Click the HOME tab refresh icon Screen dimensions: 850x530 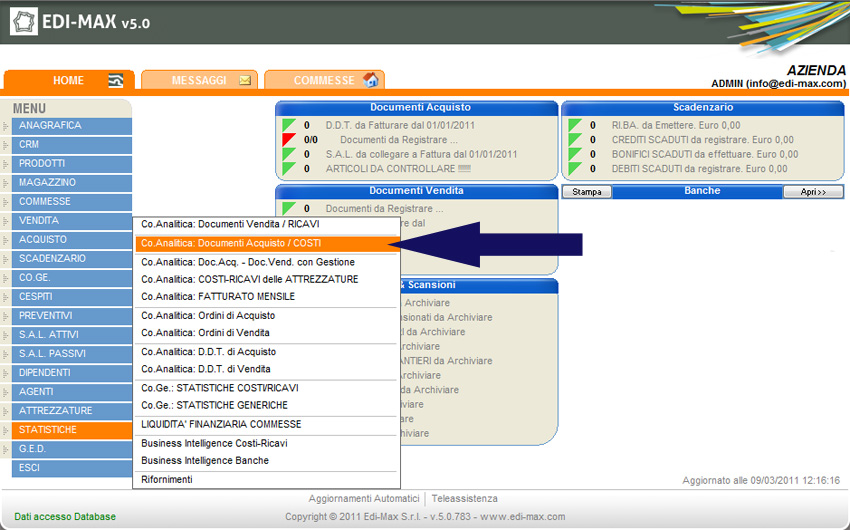pos(116,80)
